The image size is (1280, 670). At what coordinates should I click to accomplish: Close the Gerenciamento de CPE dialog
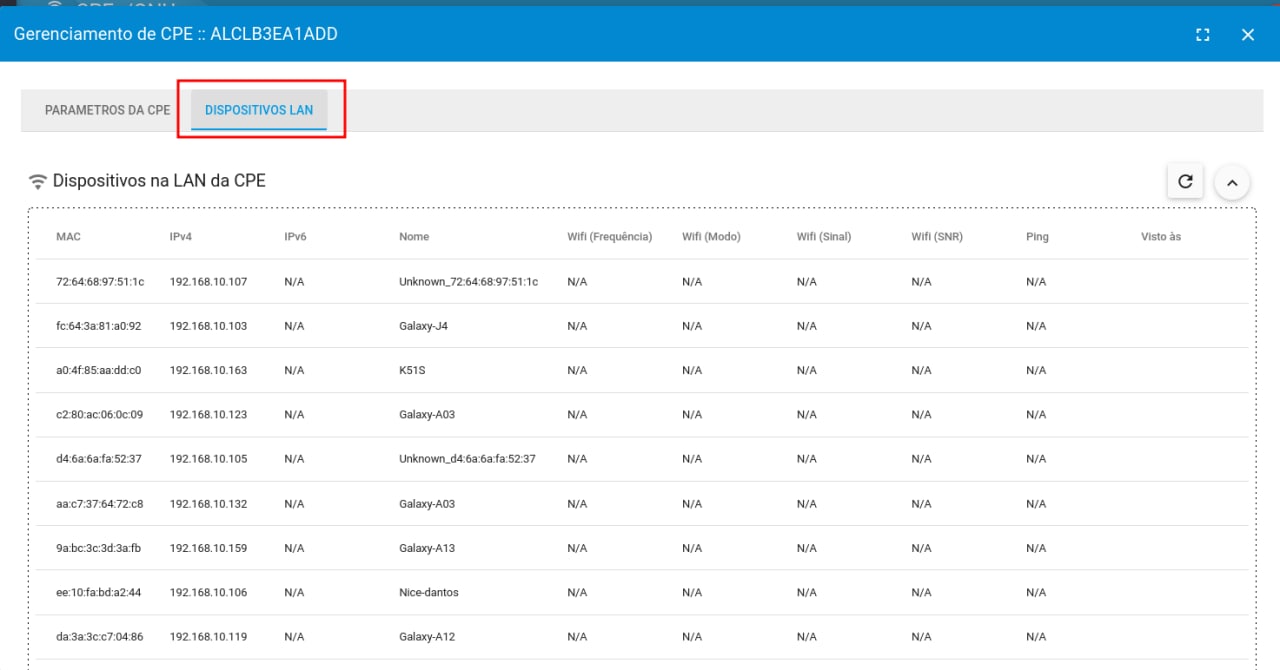(1248, 34)
